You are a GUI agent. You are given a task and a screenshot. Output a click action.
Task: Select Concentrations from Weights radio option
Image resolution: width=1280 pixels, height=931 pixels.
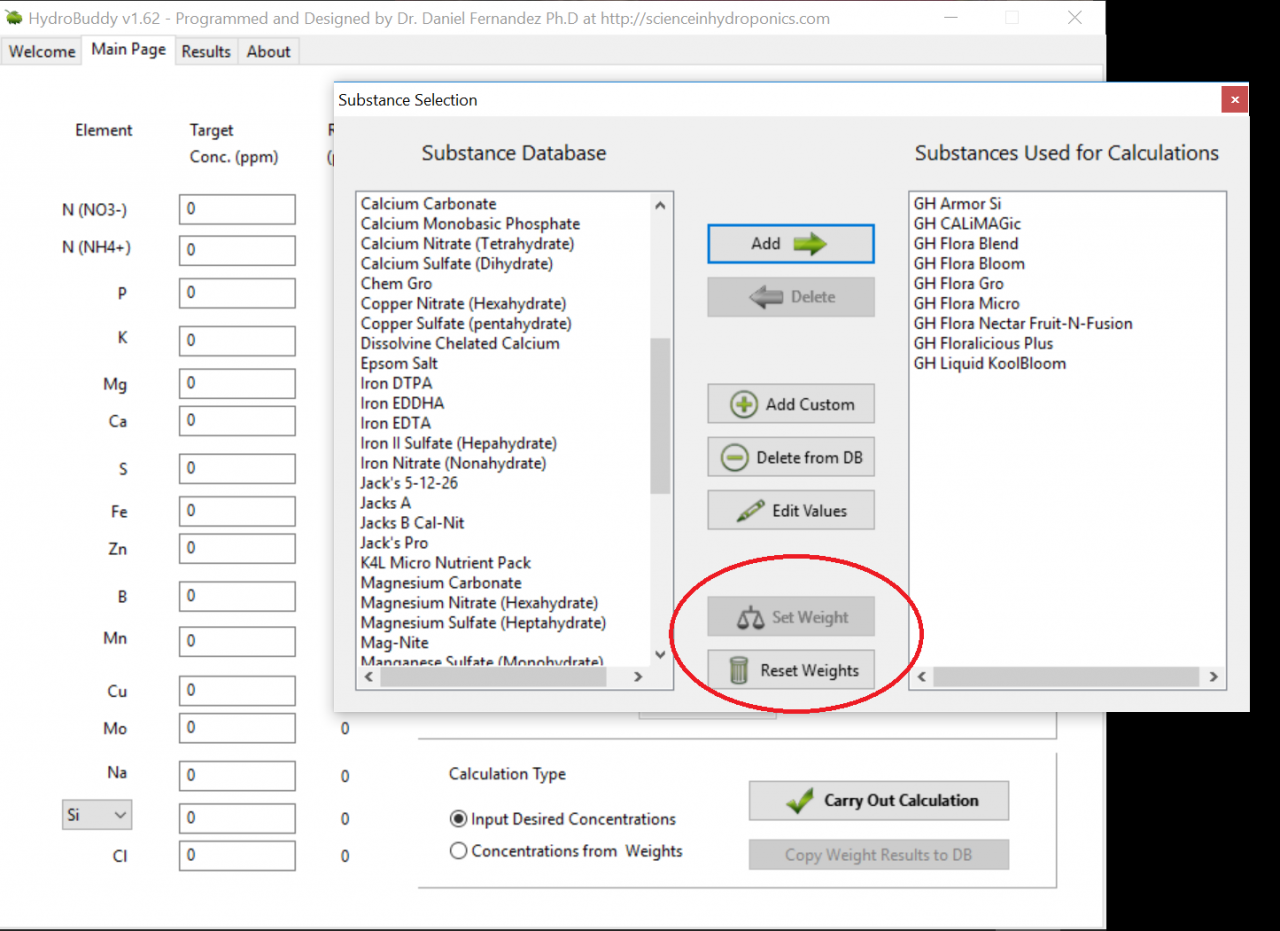click(459, 851)
